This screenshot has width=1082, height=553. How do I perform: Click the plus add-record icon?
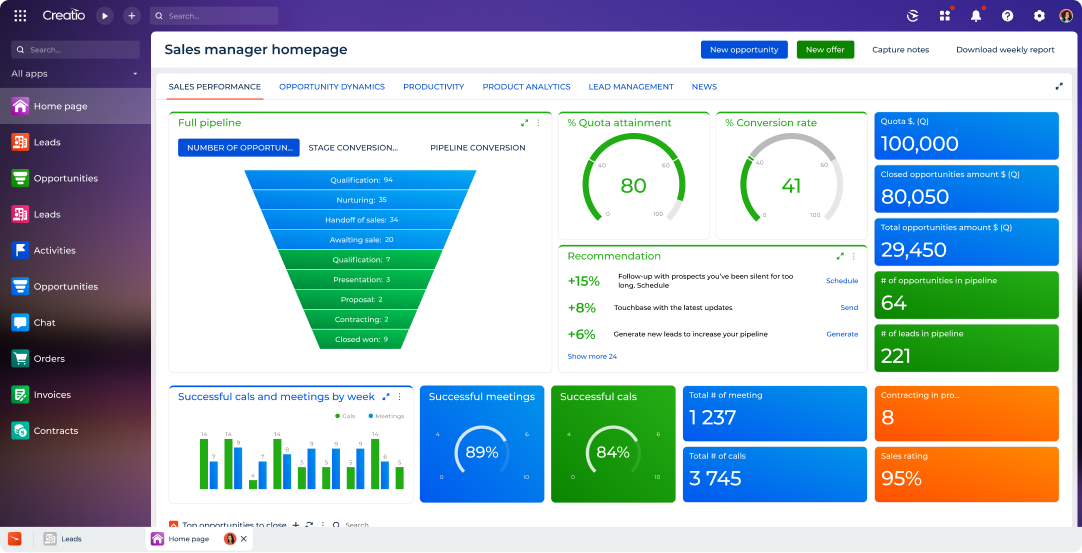[131, 16]
